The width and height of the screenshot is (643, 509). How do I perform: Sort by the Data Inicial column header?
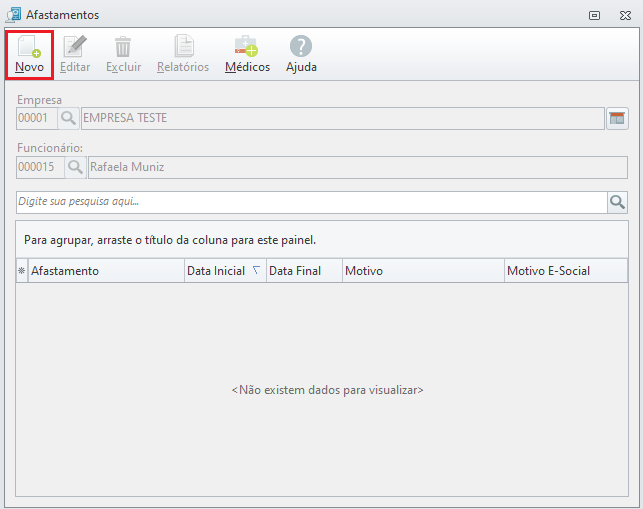(225, 271)
